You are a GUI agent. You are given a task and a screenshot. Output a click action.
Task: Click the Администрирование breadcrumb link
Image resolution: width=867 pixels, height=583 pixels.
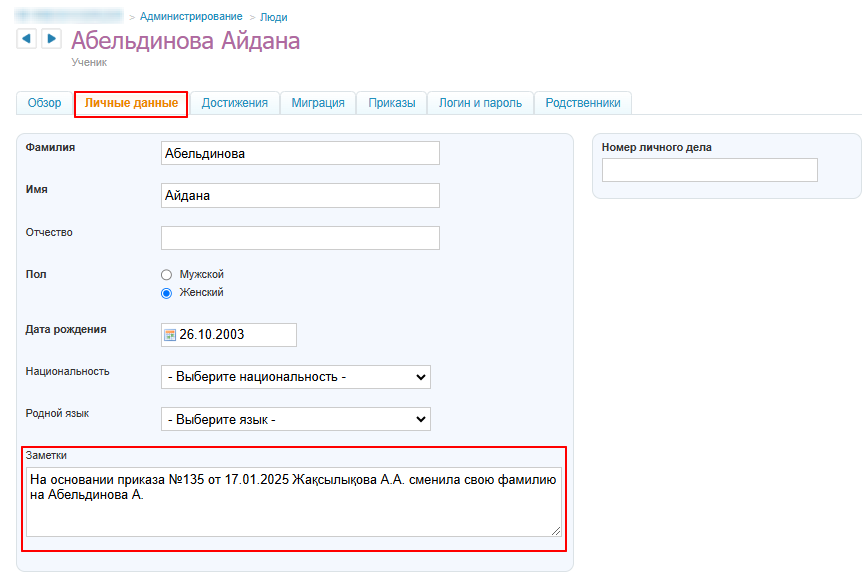click(191, 17)
